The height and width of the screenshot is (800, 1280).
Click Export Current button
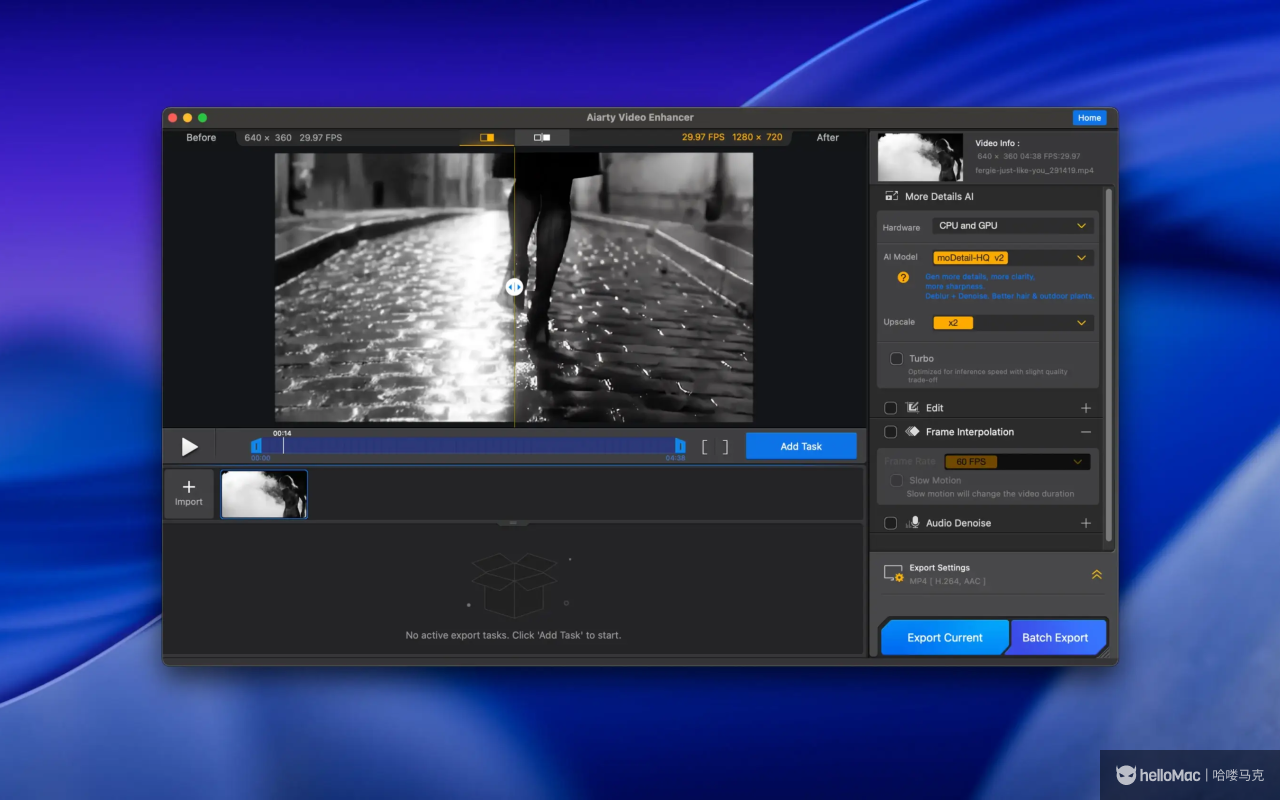pyautogui.click(x=945, y=637)
